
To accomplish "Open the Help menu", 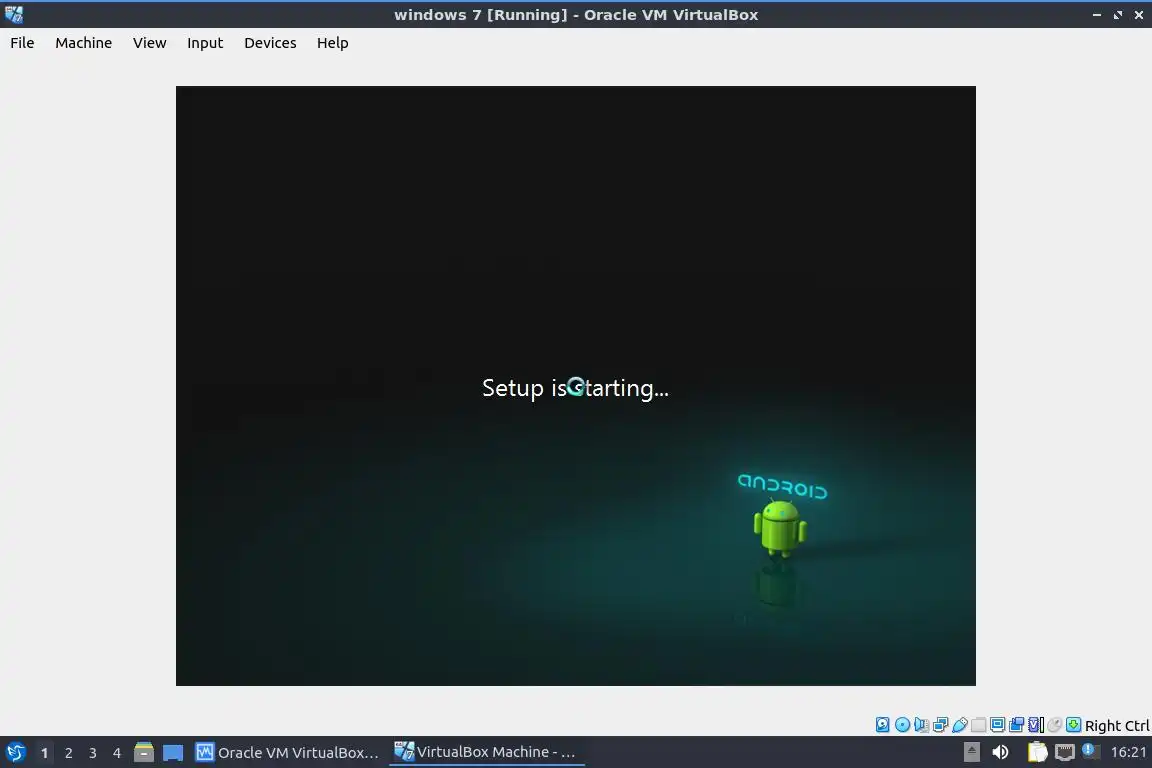I will [333, 43].
